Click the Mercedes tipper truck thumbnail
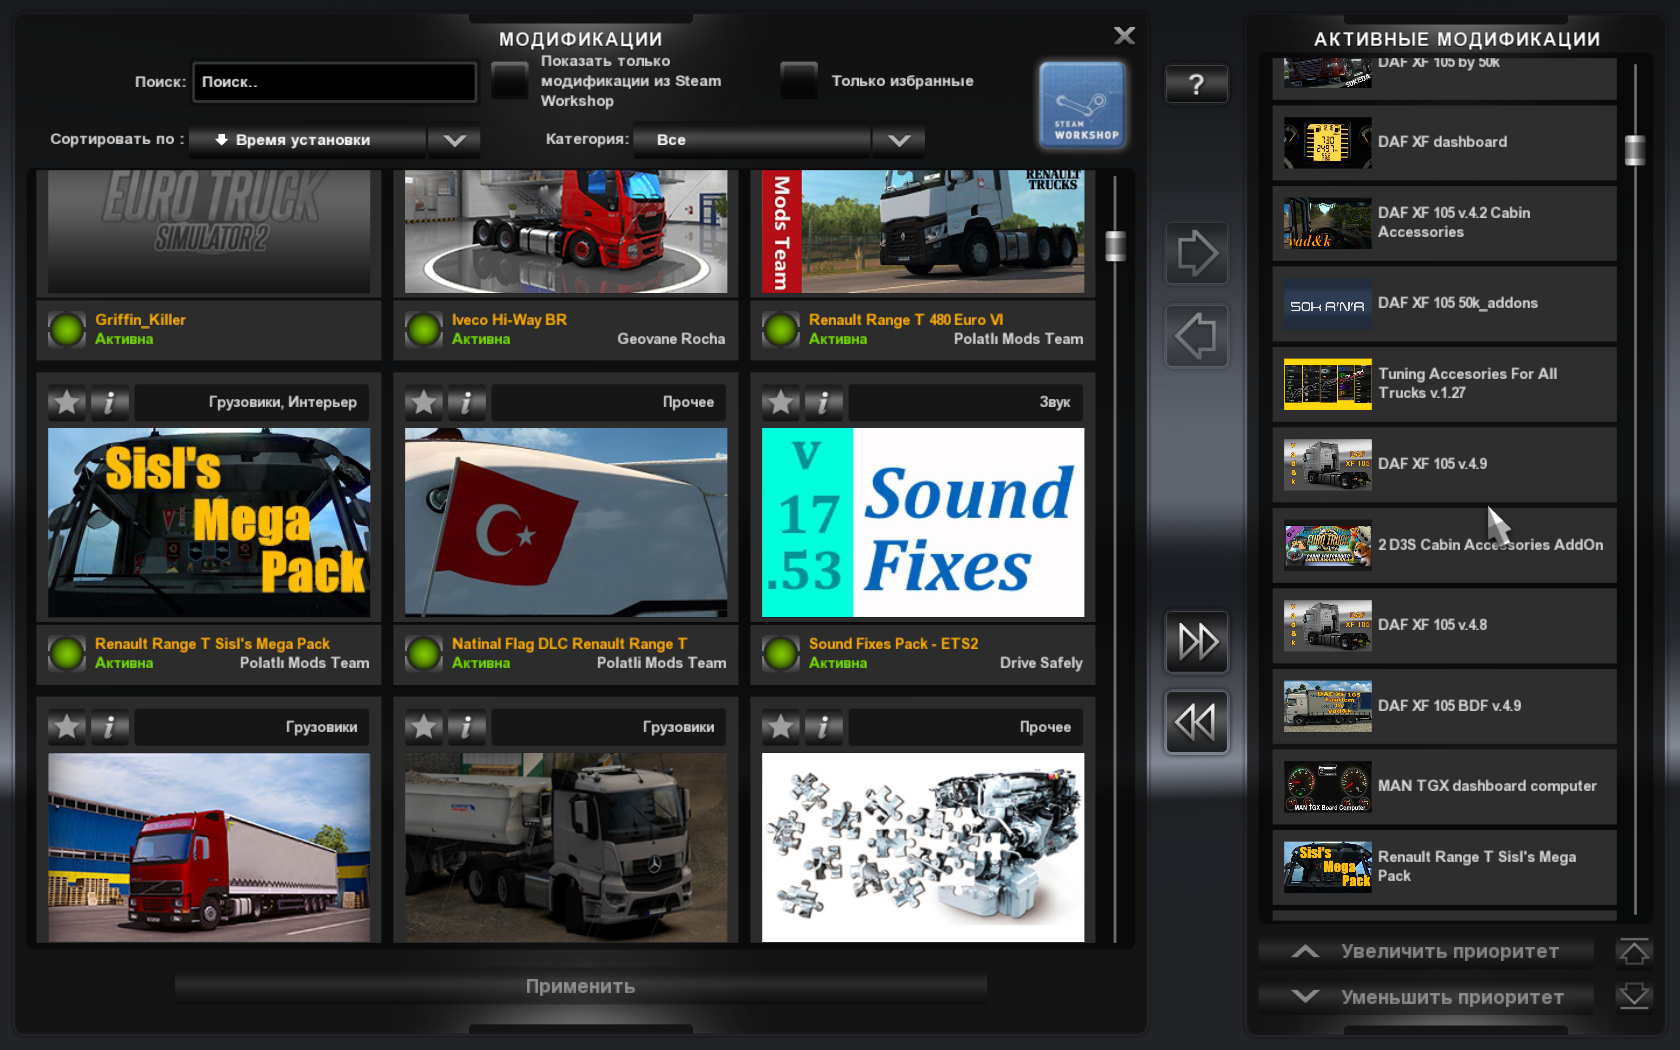The height and width of the screenshot is (1050, 1680). [566, 848]
